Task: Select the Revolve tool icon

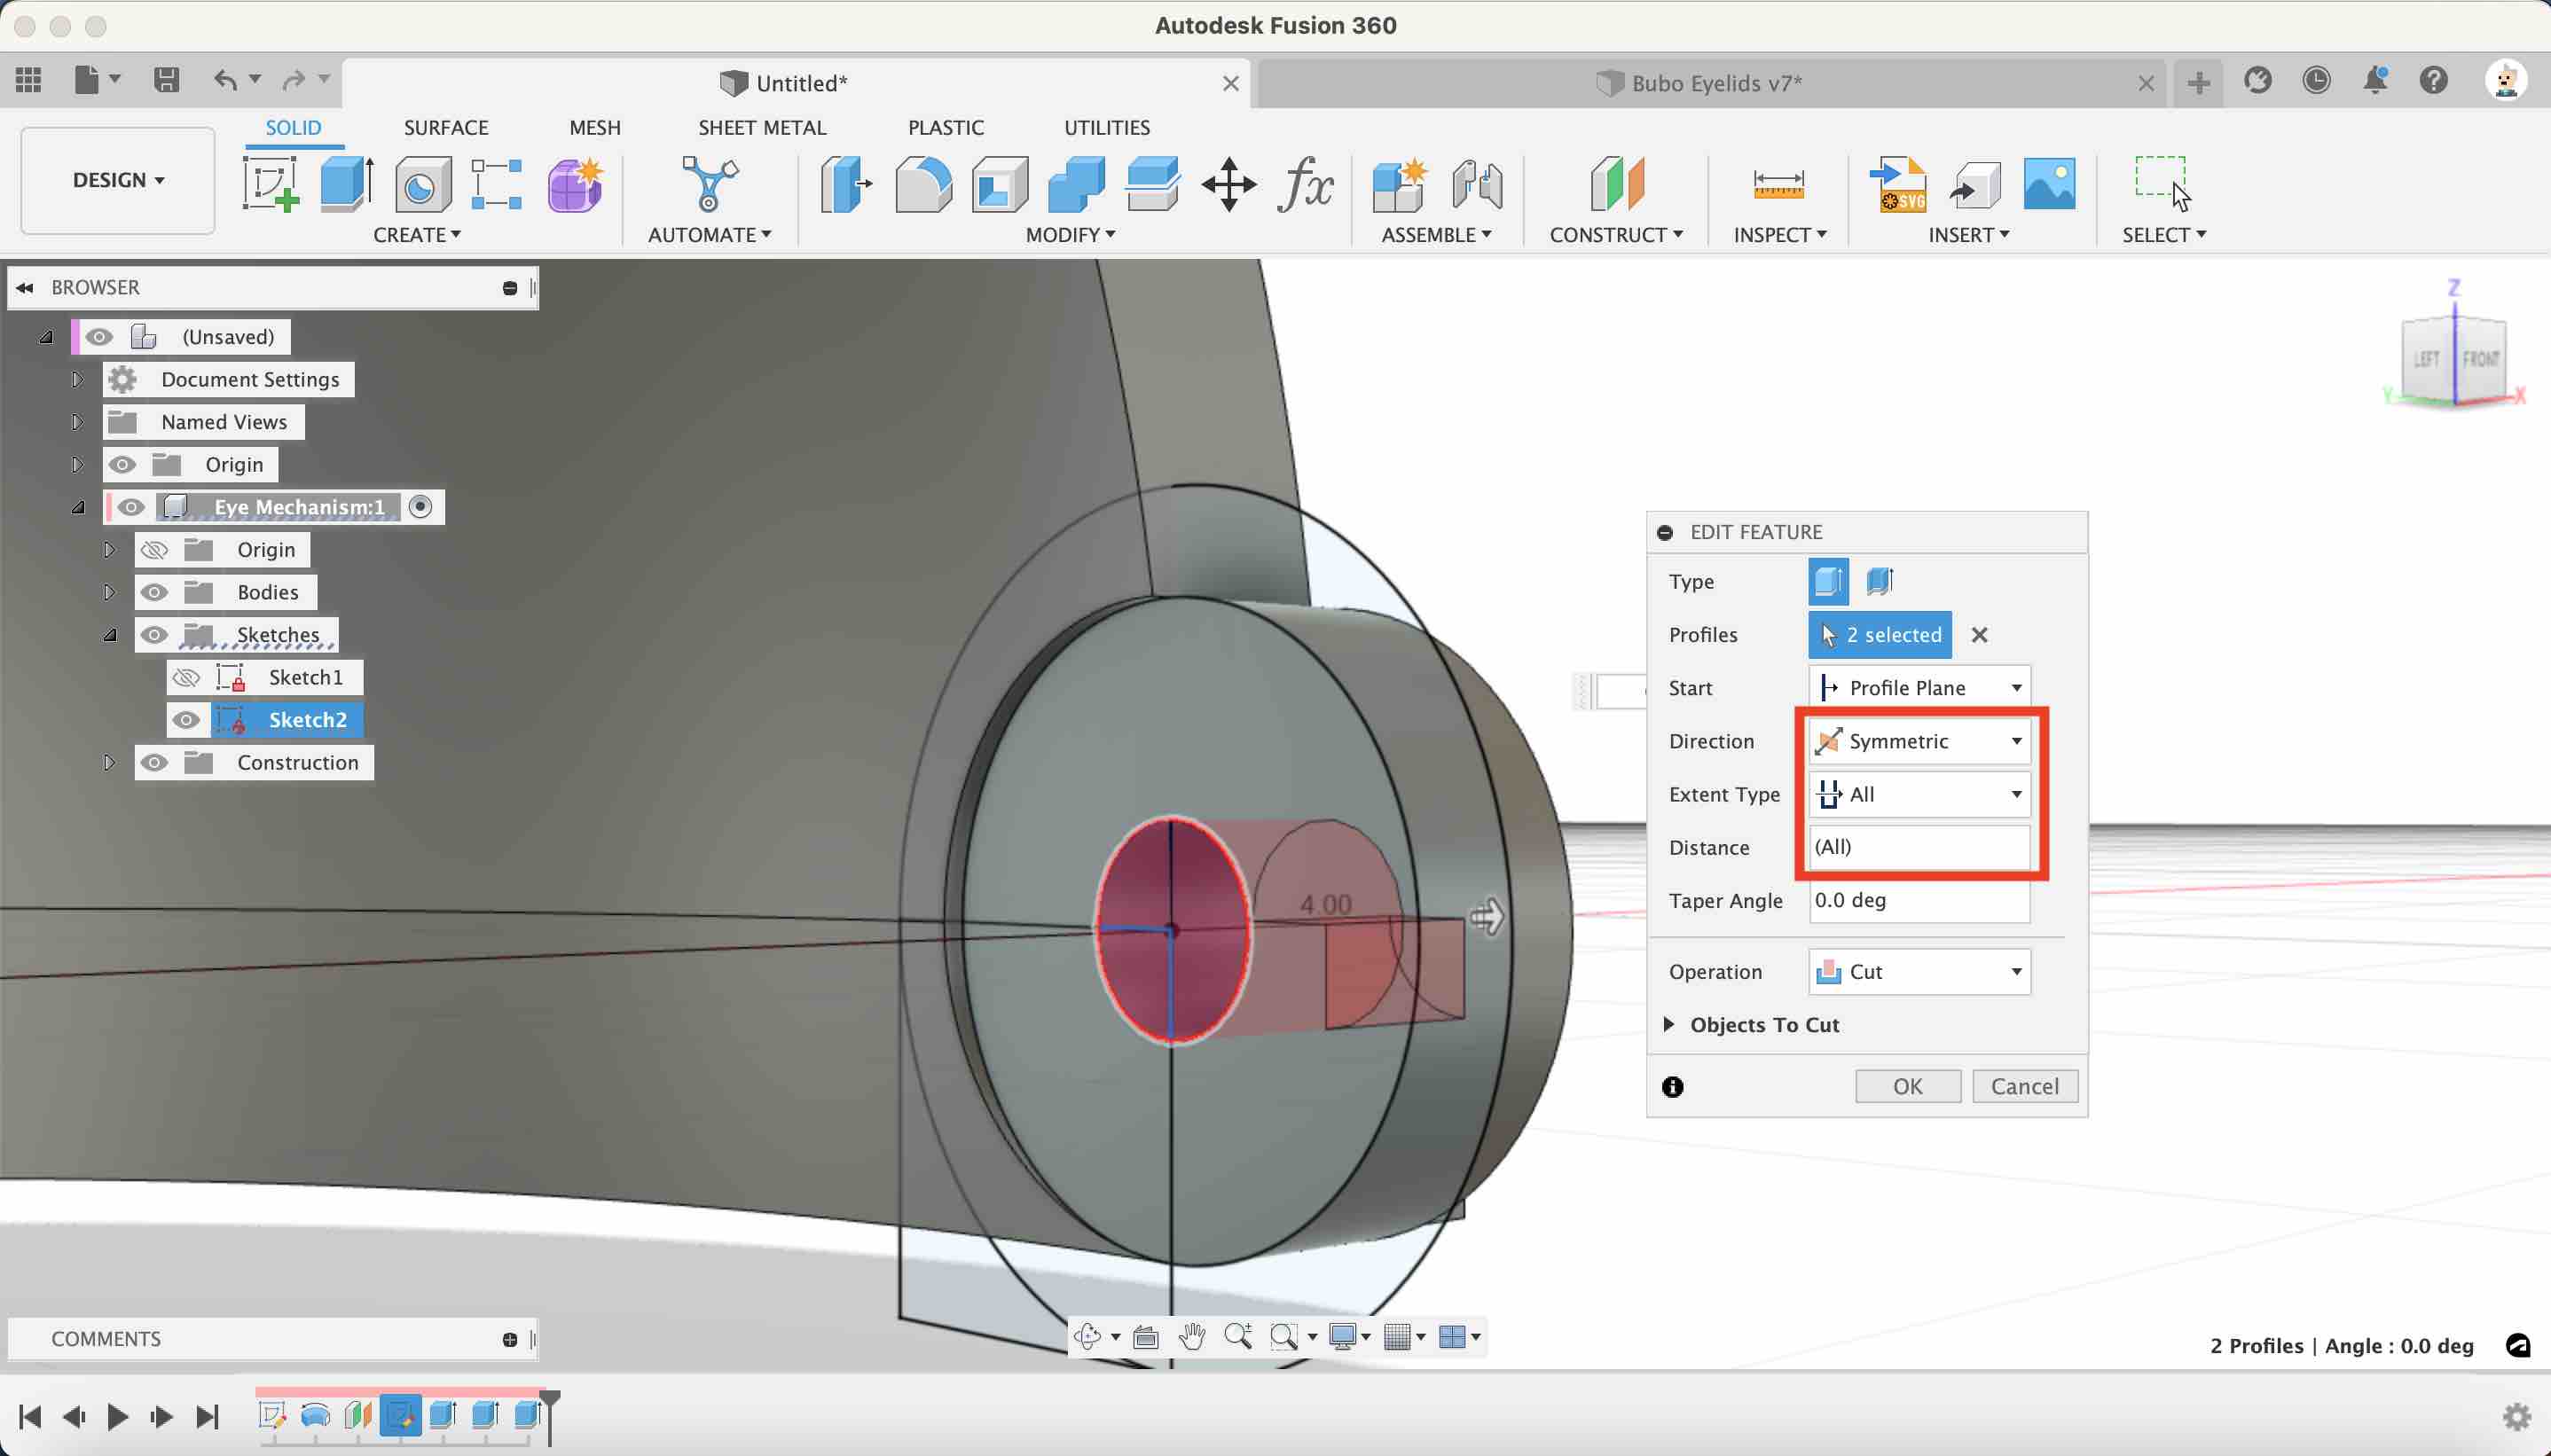Action: click(x=422, y=185)
